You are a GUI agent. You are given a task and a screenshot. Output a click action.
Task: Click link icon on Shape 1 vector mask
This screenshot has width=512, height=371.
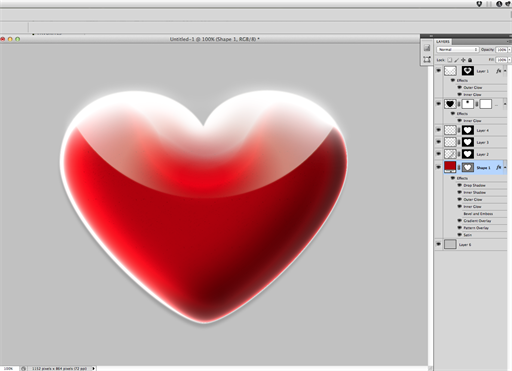pyautogui.click(x=459, y=167)
